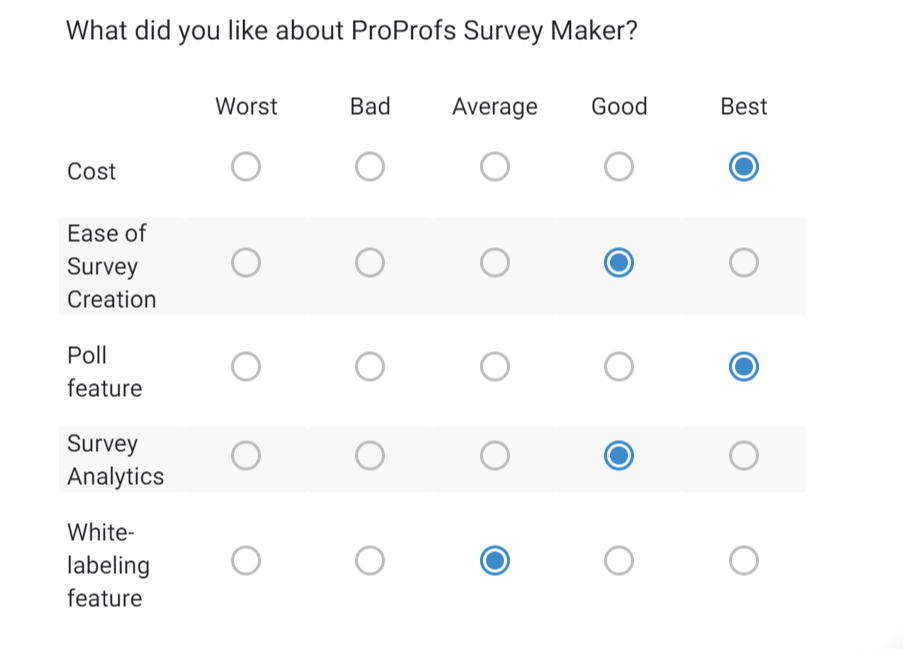The image size is (903, 649).
Task: Rate White-labeling feature as Best
Action: 743,560
